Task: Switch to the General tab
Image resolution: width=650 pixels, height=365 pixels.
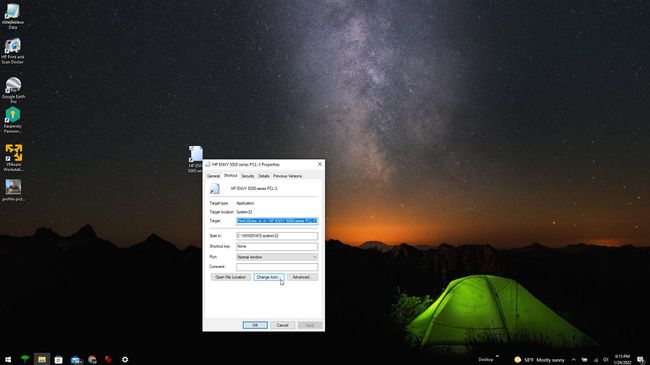Action: (x=213, y=176)
